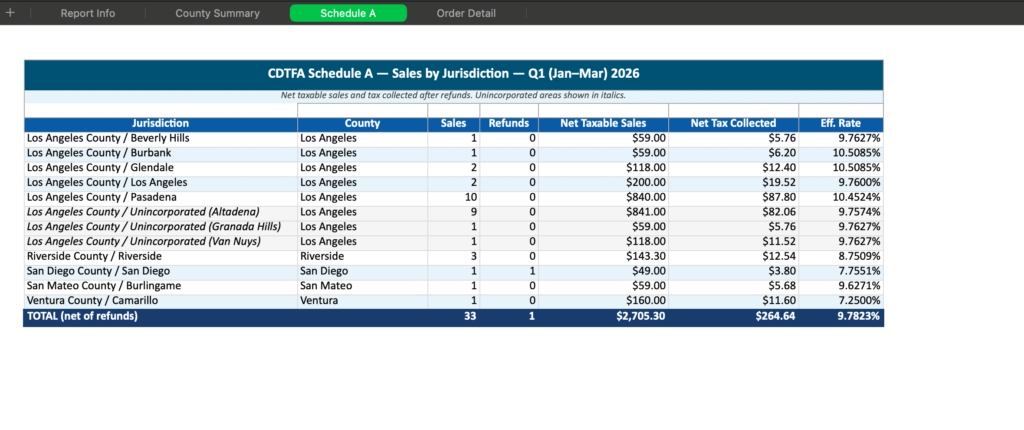Click the add sheet plus icon
Image resolution: width=1024 pixels, height=430 pixels.
(11, 13)
